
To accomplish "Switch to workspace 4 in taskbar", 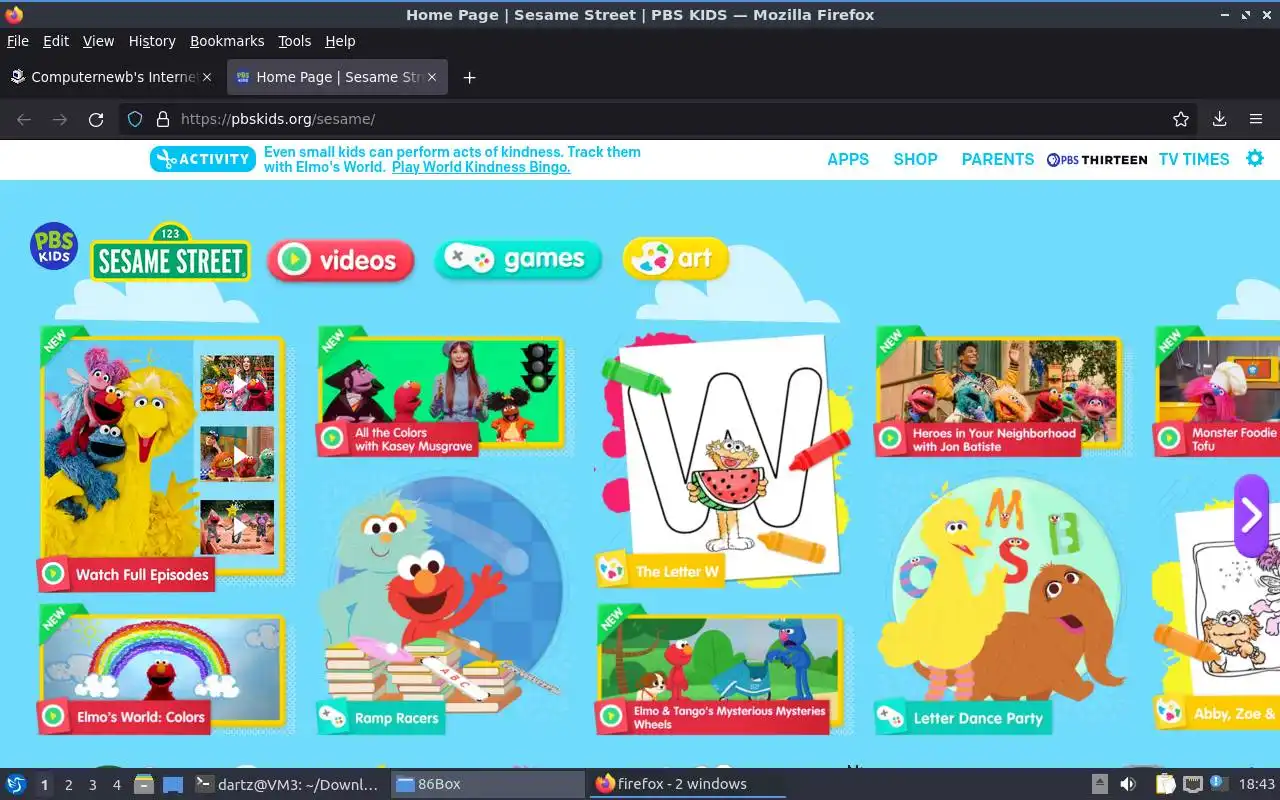I will [x=116, y=785].
